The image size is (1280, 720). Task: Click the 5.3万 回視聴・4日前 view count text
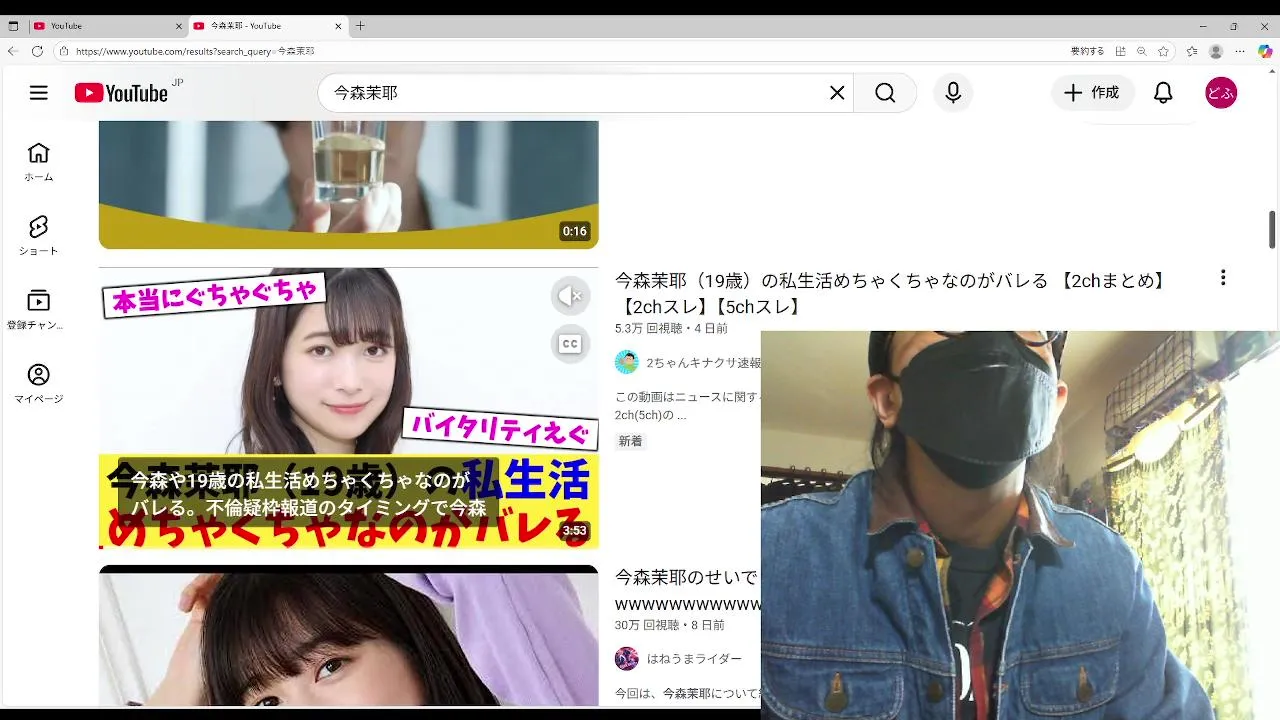(x=671, y=328)
